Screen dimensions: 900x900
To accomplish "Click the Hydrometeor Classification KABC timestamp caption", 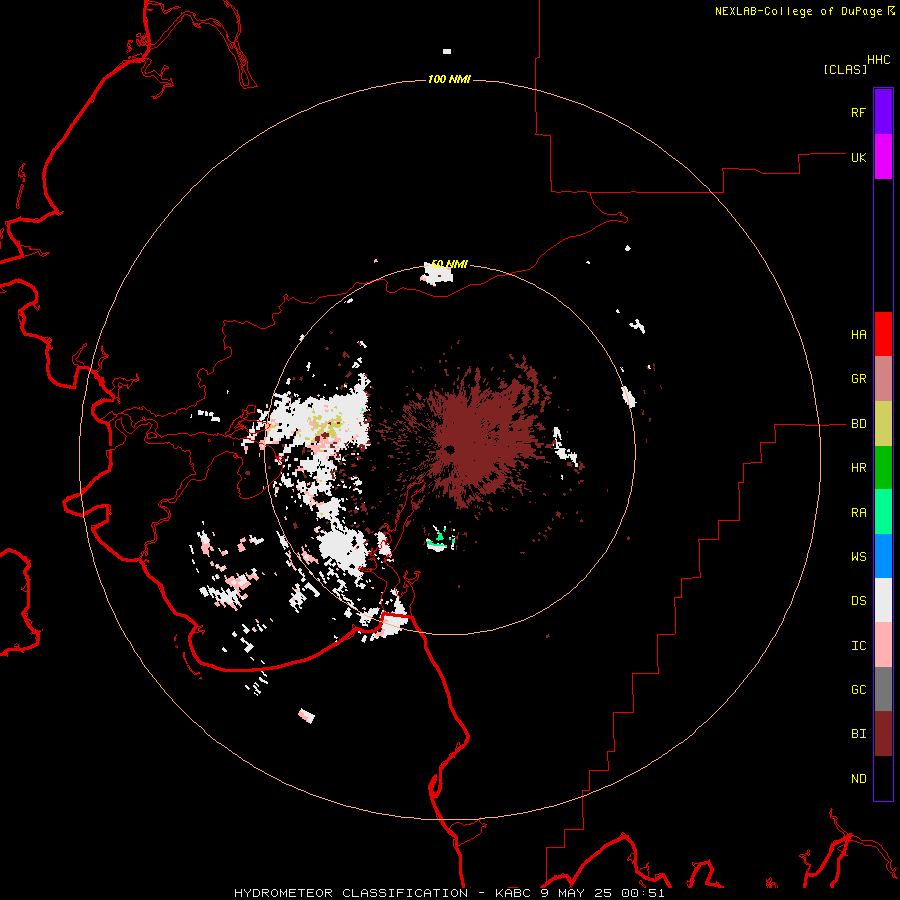I will click(449, 893).
